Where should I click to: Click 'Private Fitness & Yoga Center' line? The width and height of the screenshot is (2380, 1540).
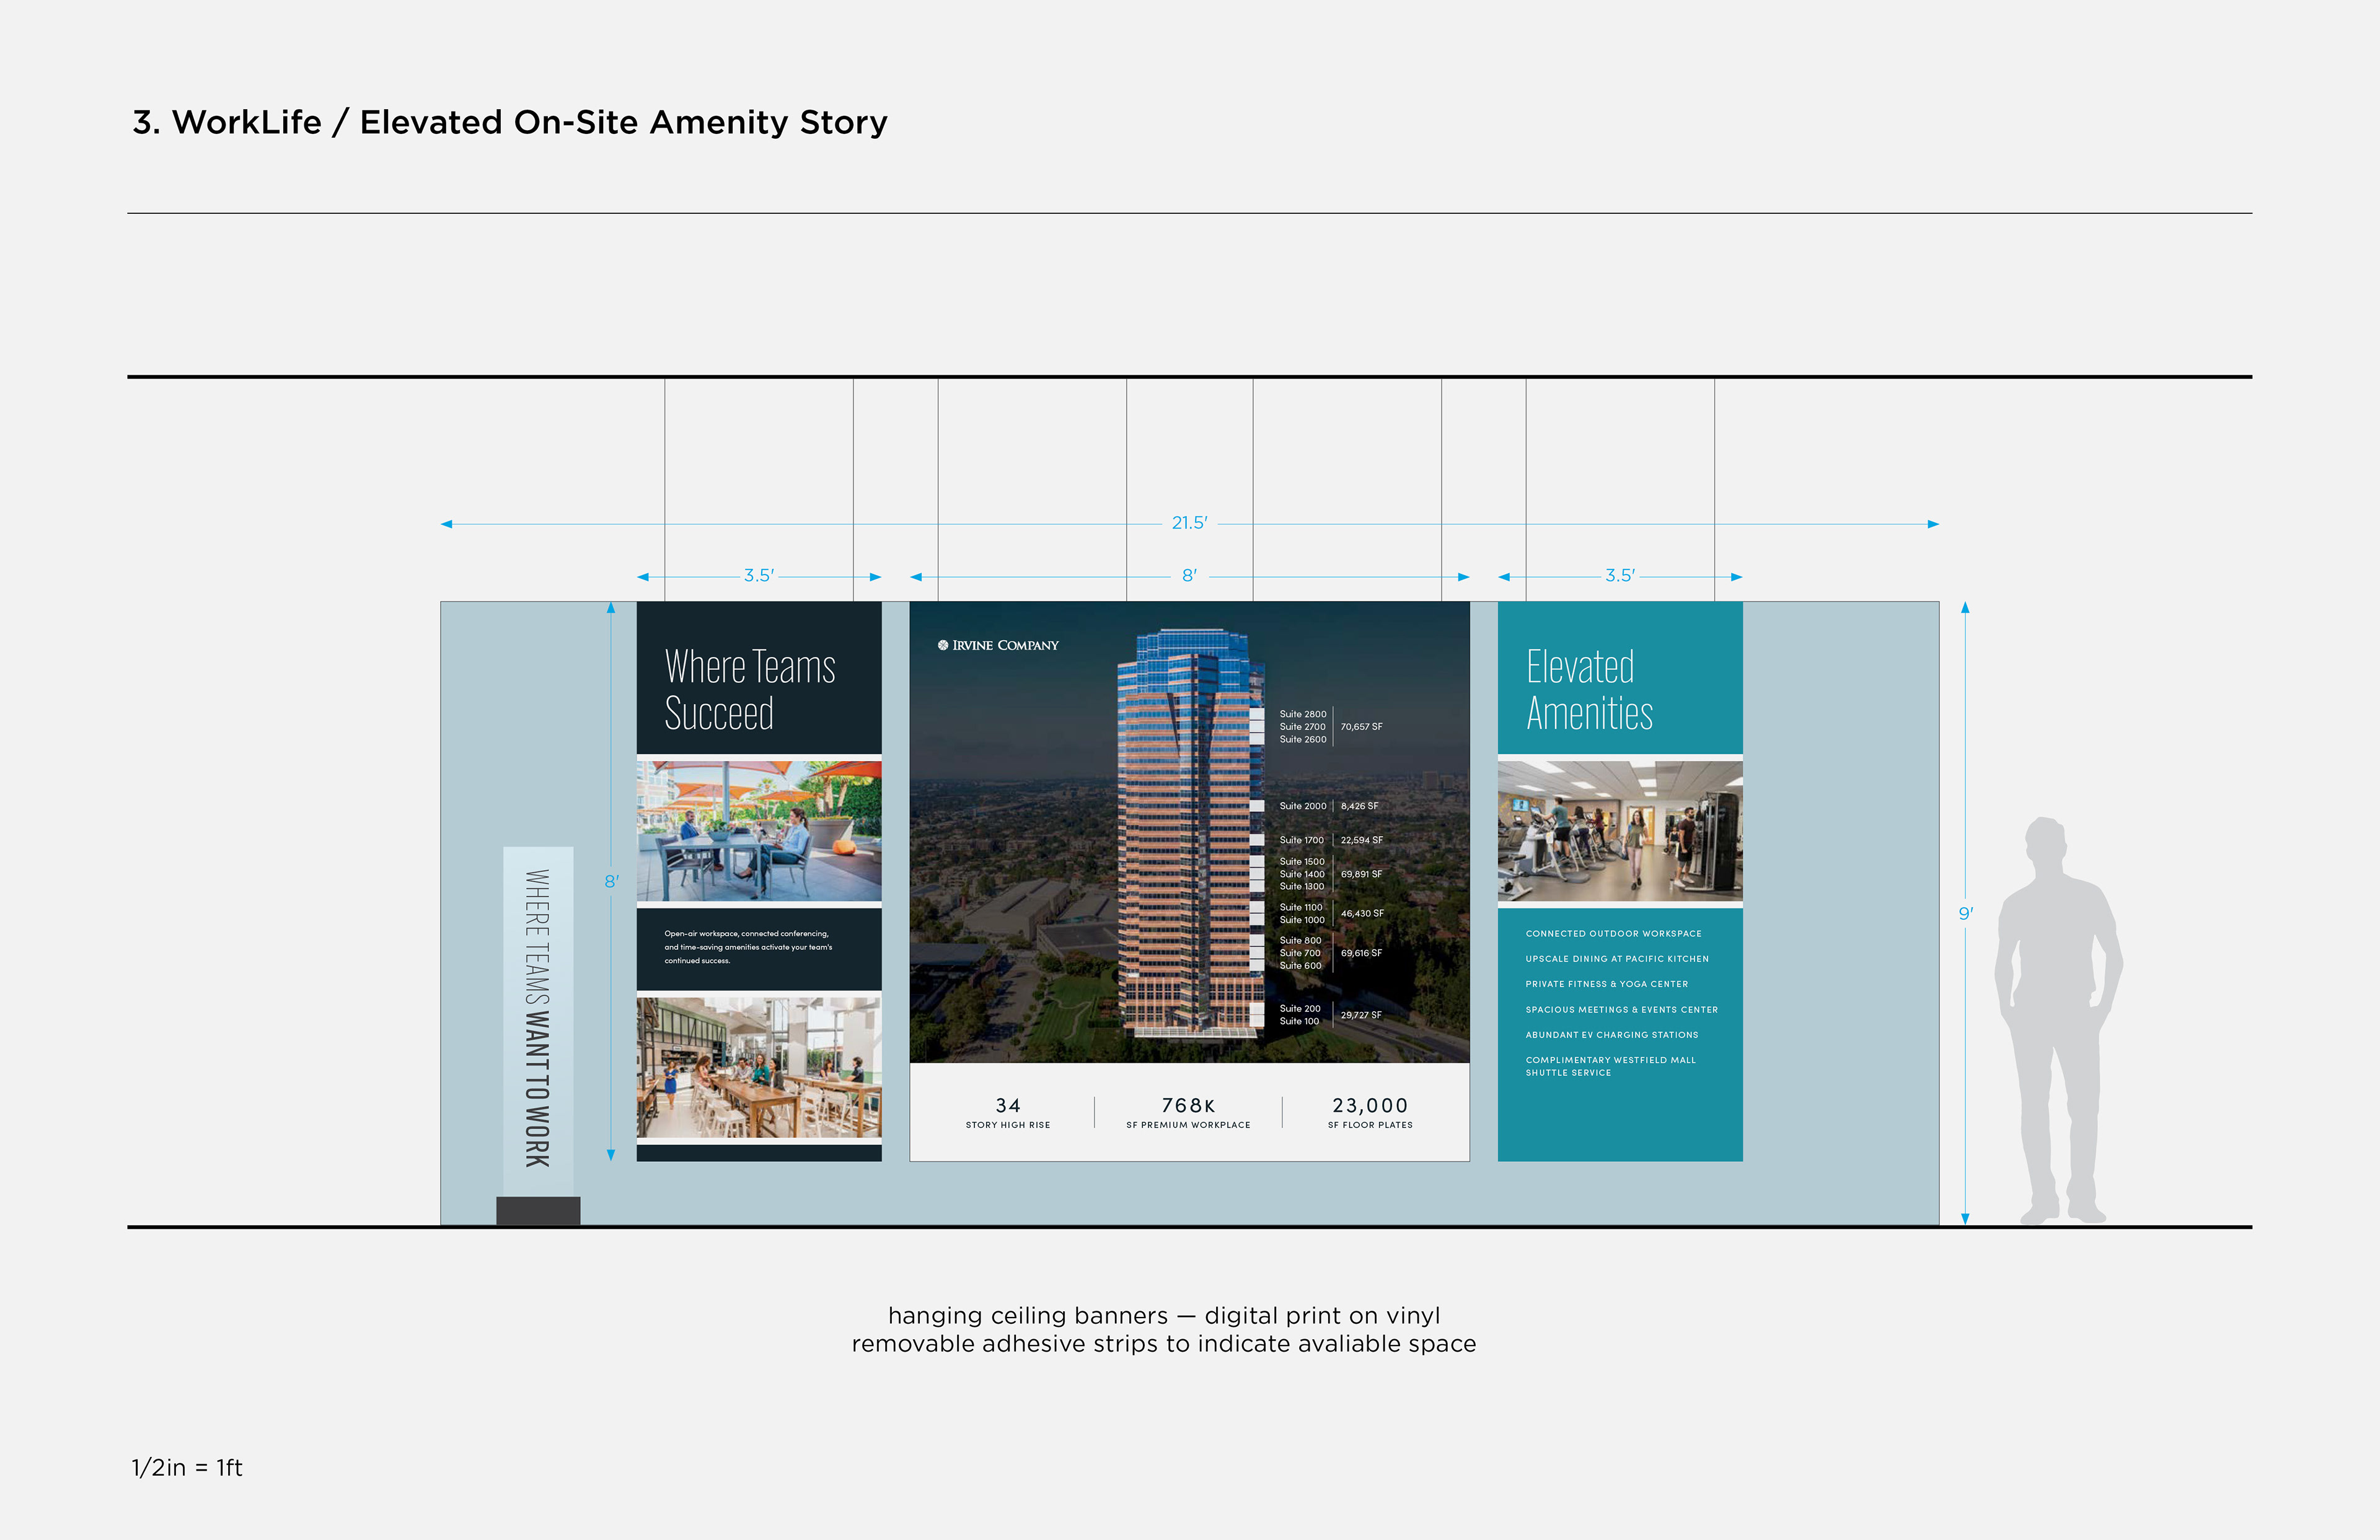pos(1607,984)
